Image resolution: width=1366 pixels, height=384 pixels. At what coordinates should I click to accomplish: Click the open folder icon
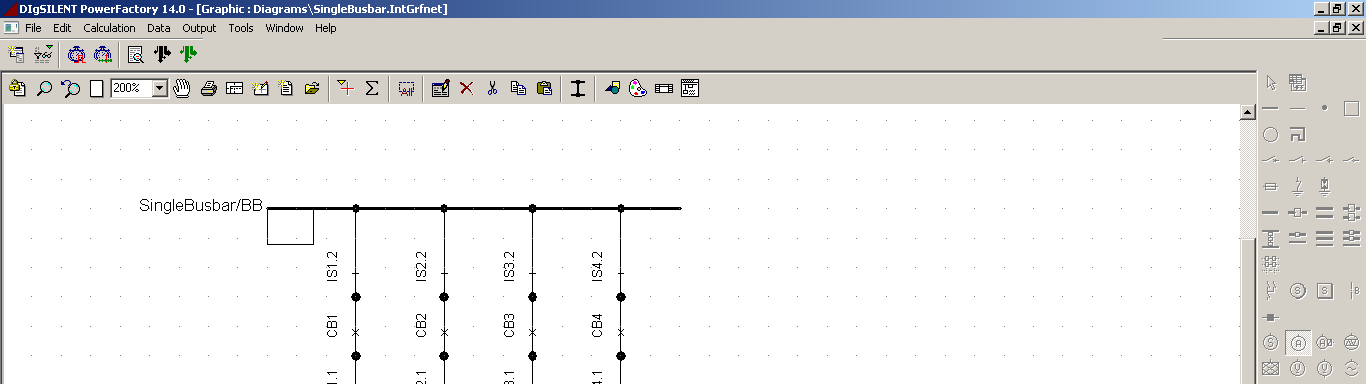(x=312, y=88)
